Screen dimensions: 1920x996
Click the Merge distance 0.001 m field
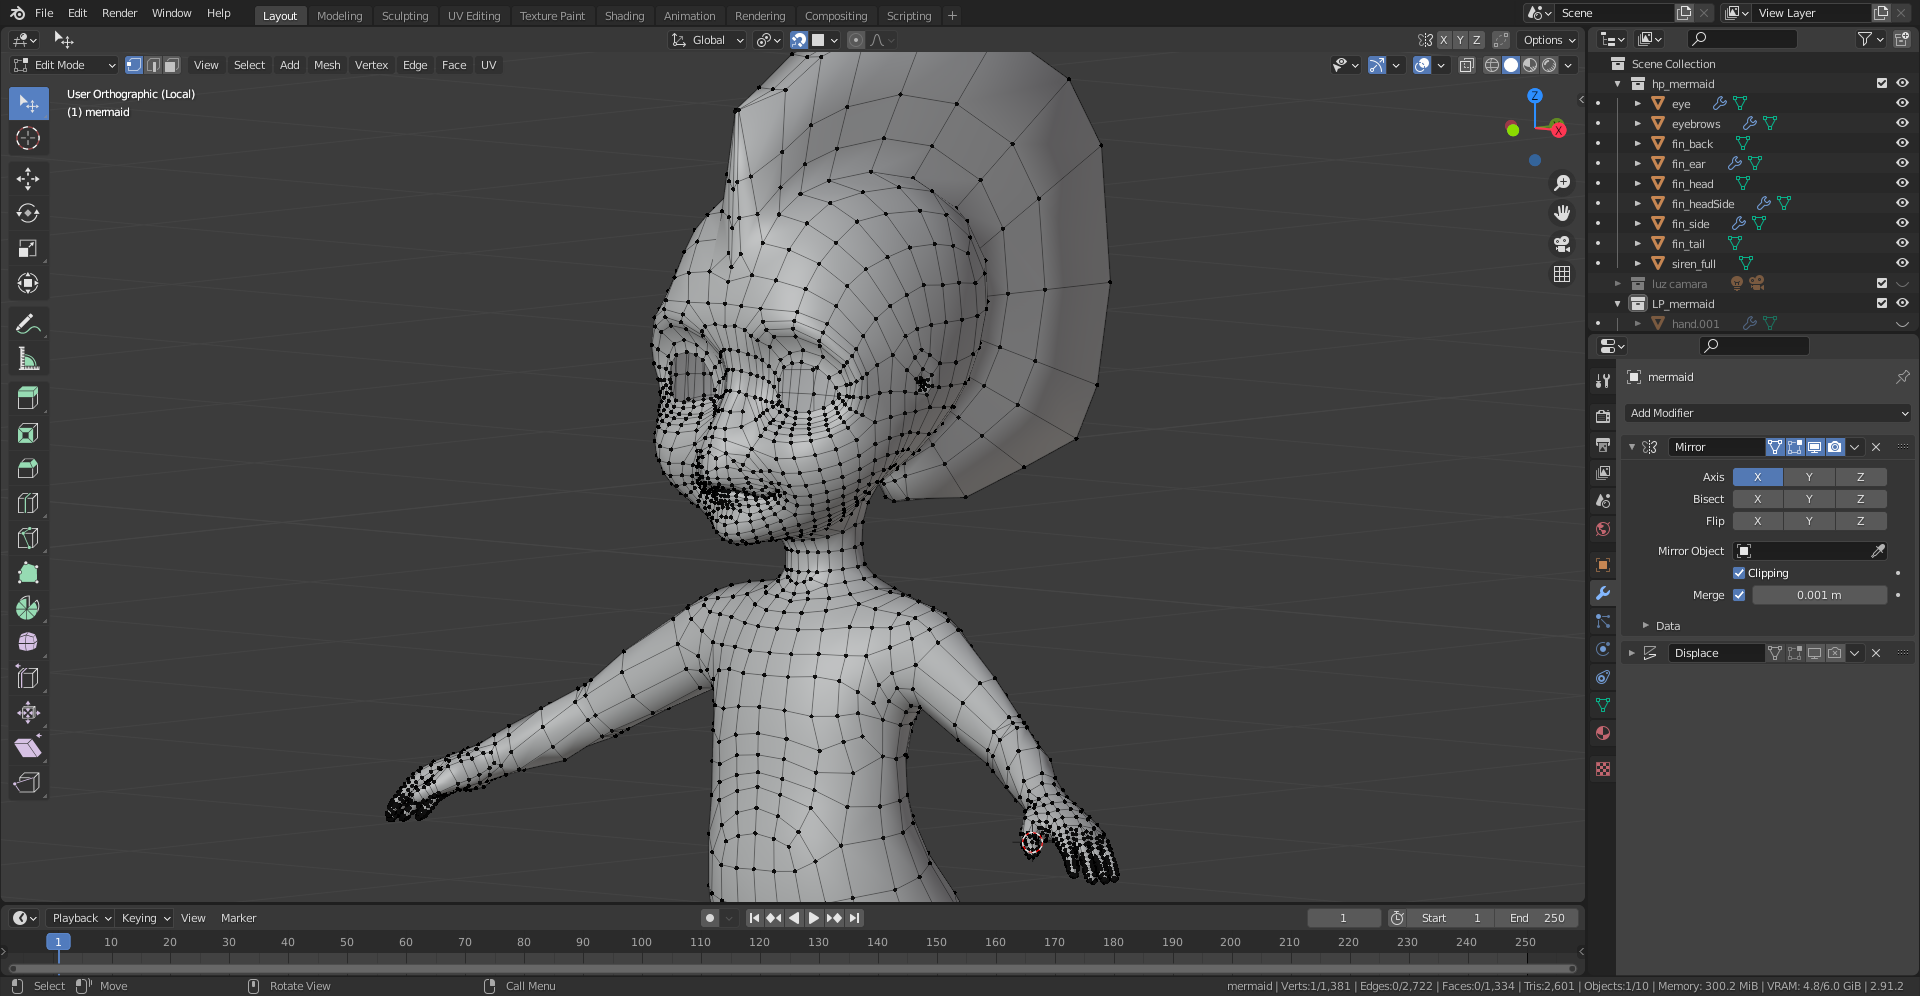1818,595
